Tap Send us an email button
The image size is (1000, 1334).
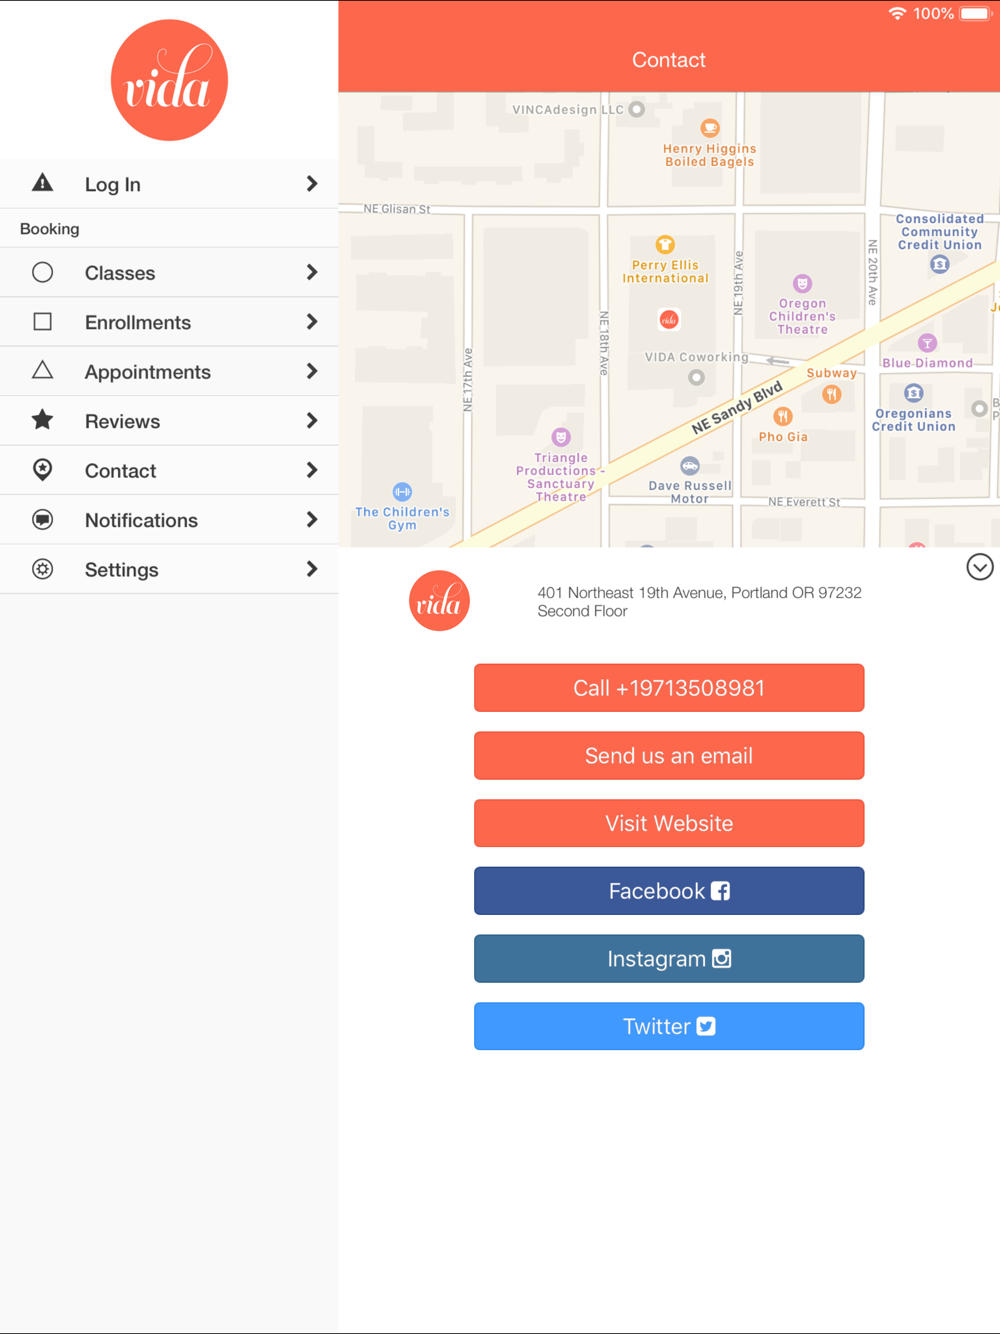[669, 756]
